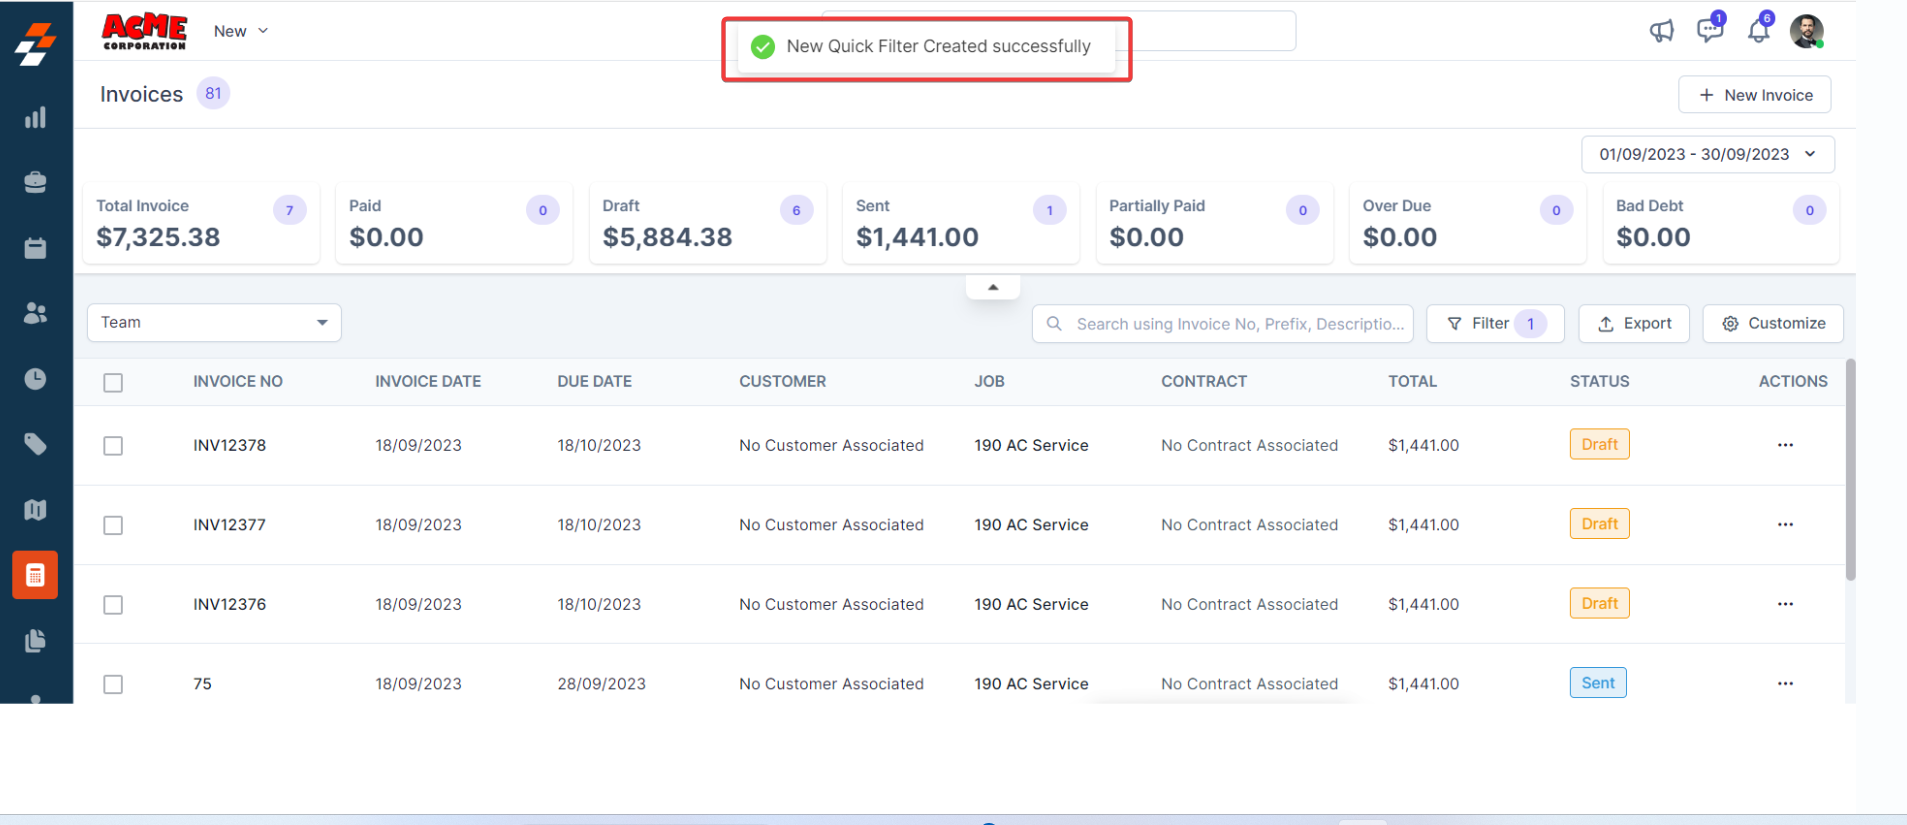Open the customers people sidebar icon
Image resolution: width=1907 pixels, height=825 pixels.
pyautogui.click(x=35, y=313)
